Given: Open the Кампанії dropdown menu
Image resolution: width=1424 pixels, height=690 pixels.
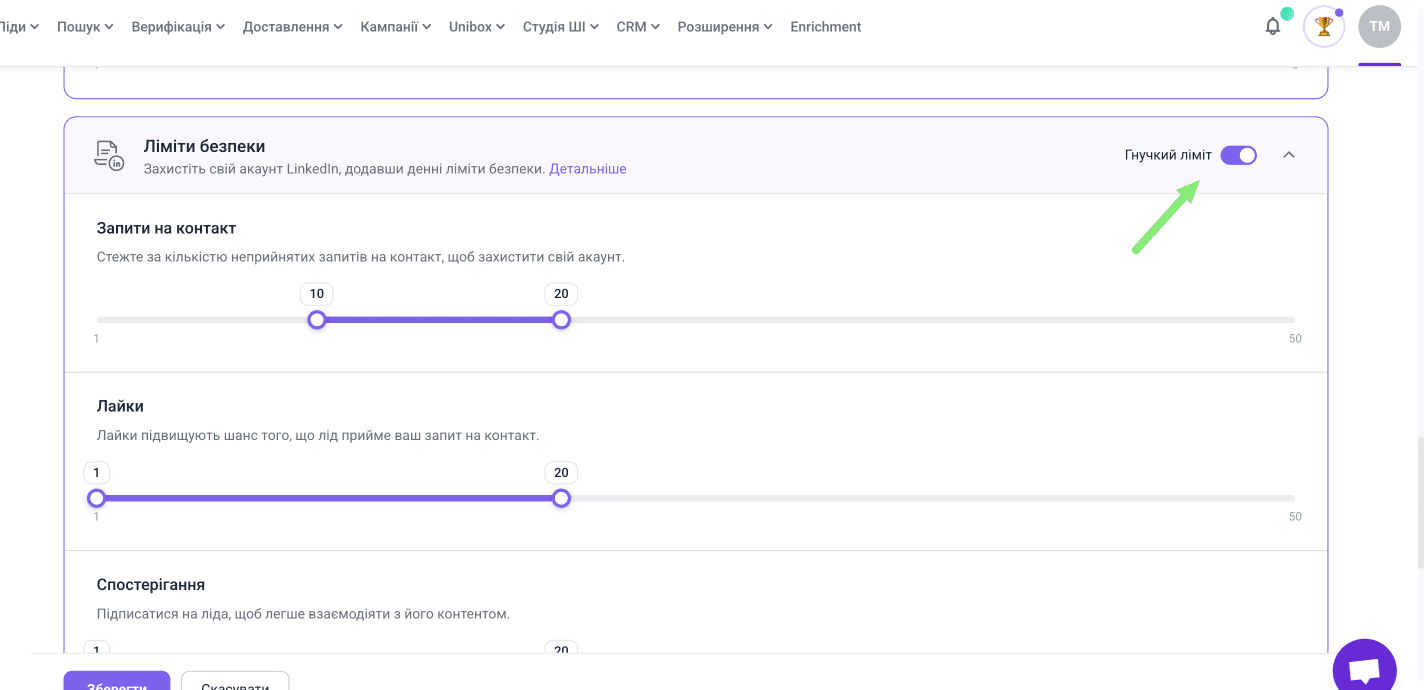Looking at the screenshot, I should click(395, 27).
